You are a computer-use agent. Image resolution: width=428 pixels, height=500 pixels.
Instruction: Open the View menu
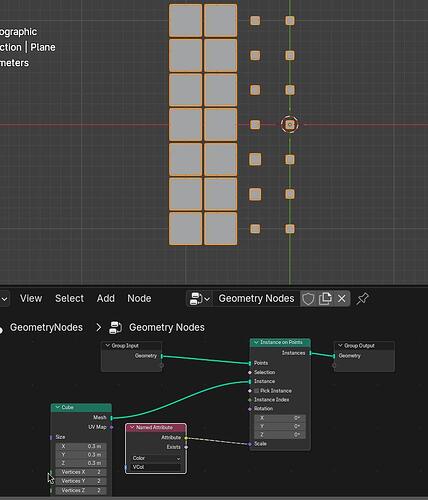[31, 298]
